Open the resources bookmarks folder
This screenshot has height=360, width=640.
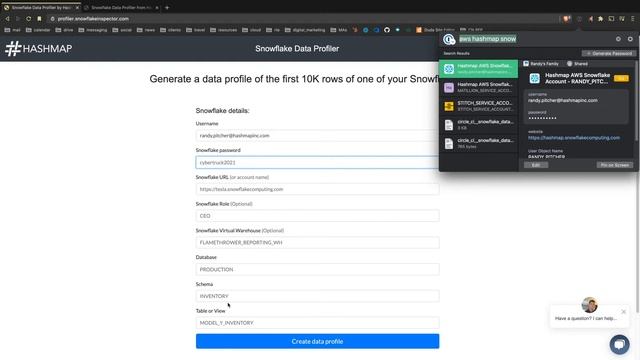click(x=223, y=30)
